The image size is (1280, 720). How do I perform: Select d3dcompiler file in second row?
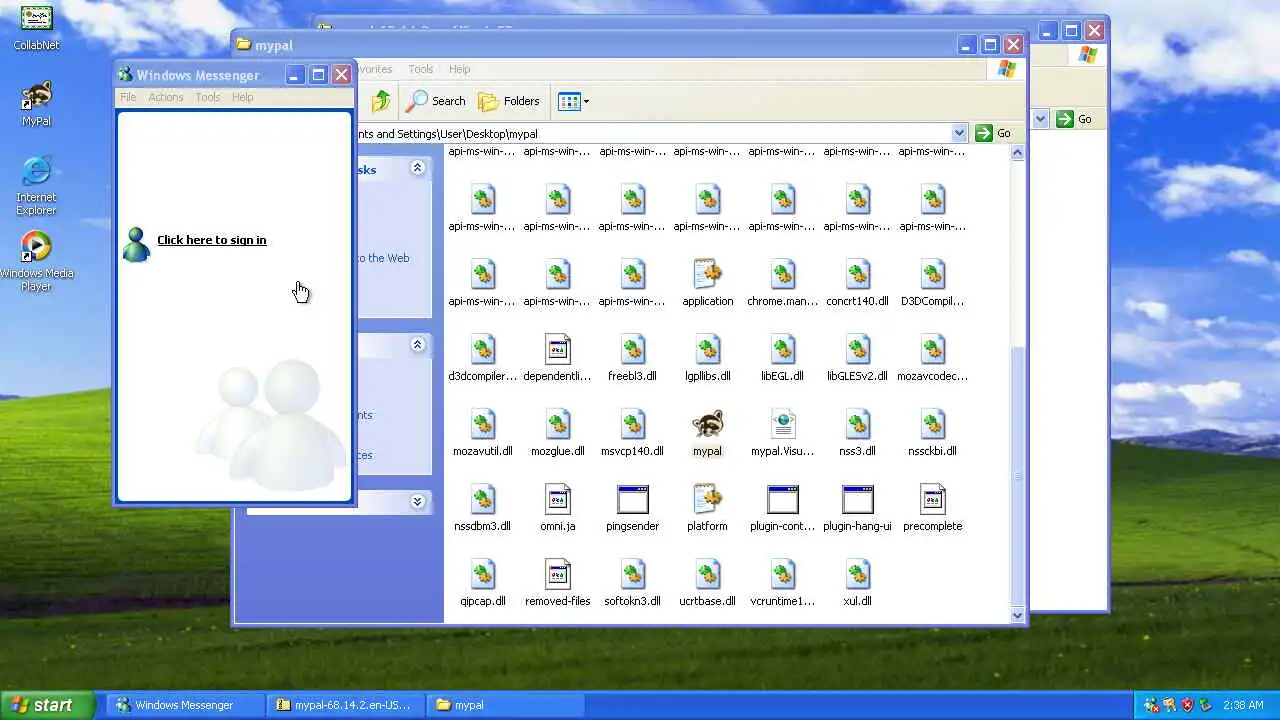click(x=482, y=349)
